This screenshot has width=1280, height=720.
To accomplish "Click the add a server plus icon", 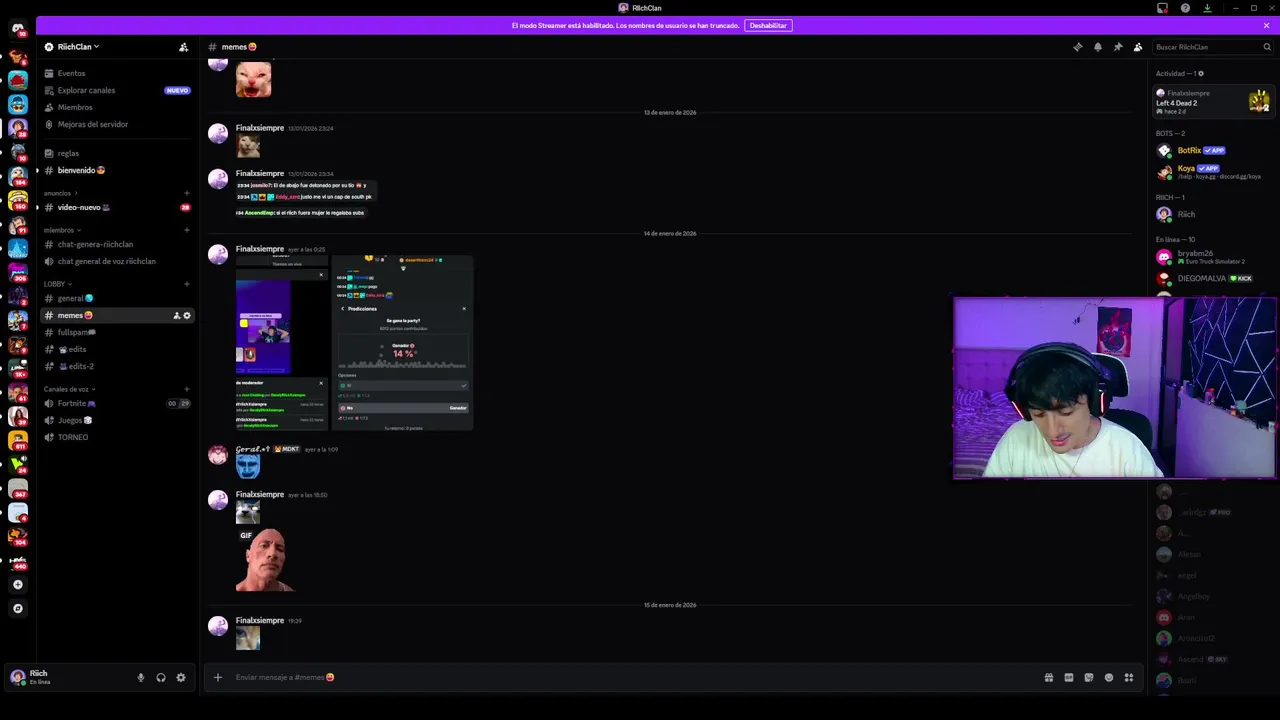I will point(17,584).
